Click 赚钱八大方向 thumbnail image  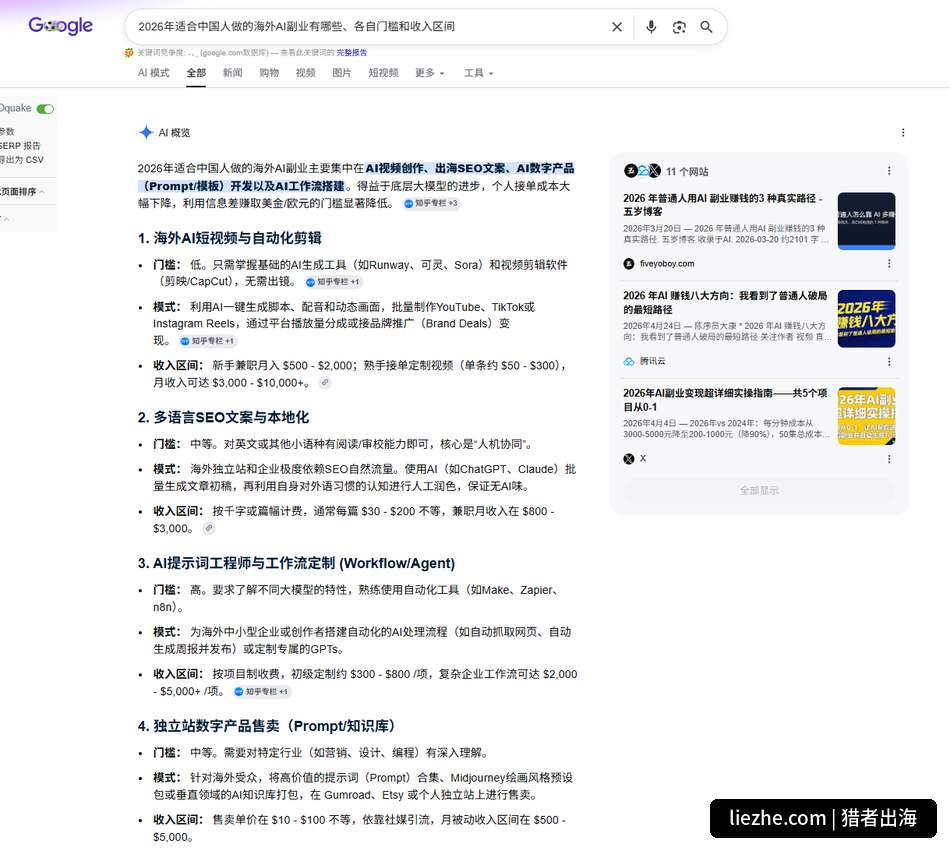pyautogui.click(x=866, y=319)
